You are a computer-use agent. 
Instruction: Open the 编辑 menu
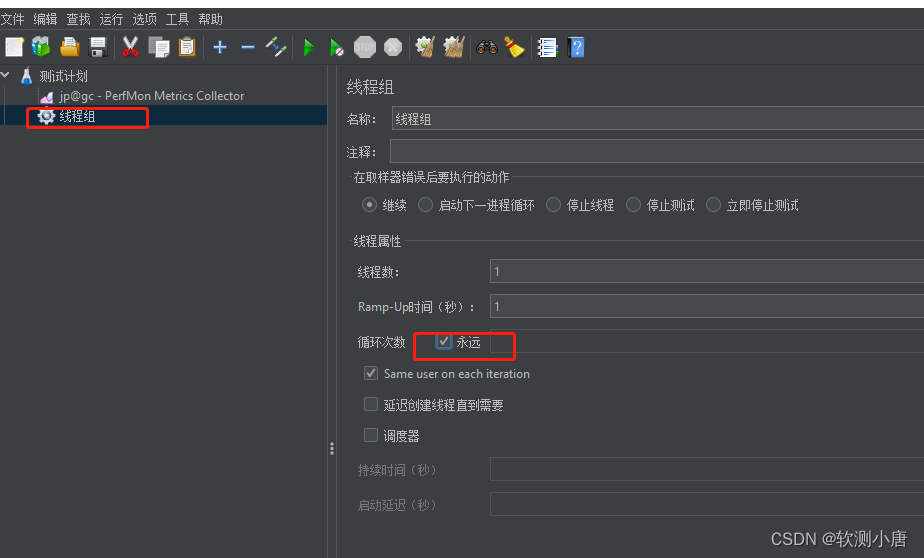tap(45, 19)
